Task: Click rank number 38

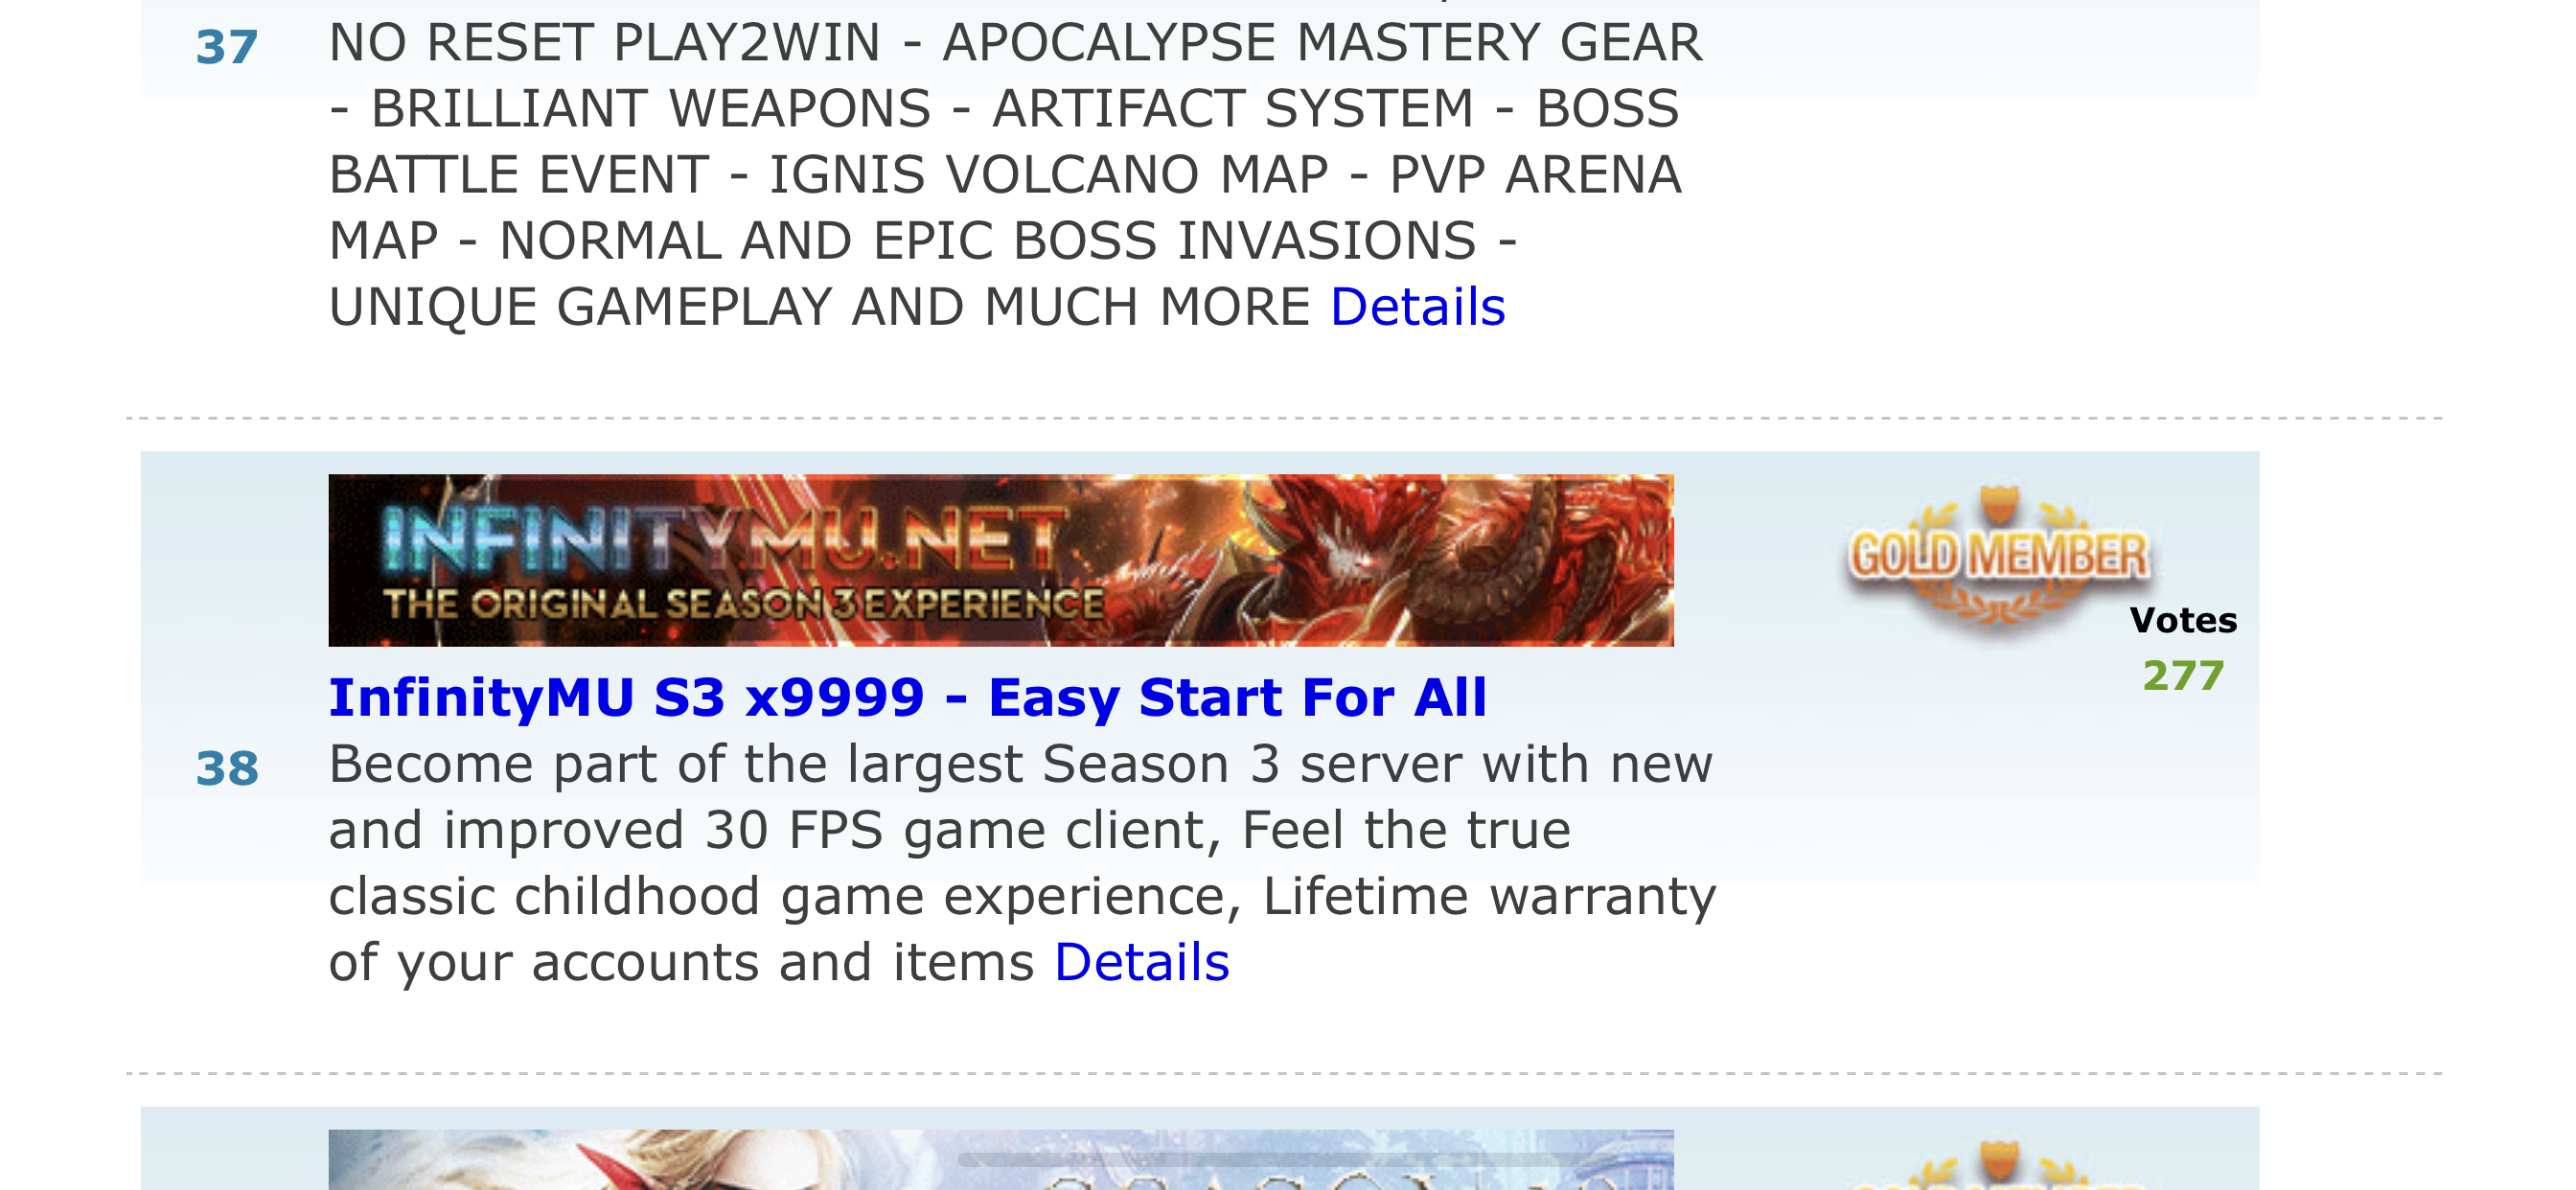Action: pos(227,768)
